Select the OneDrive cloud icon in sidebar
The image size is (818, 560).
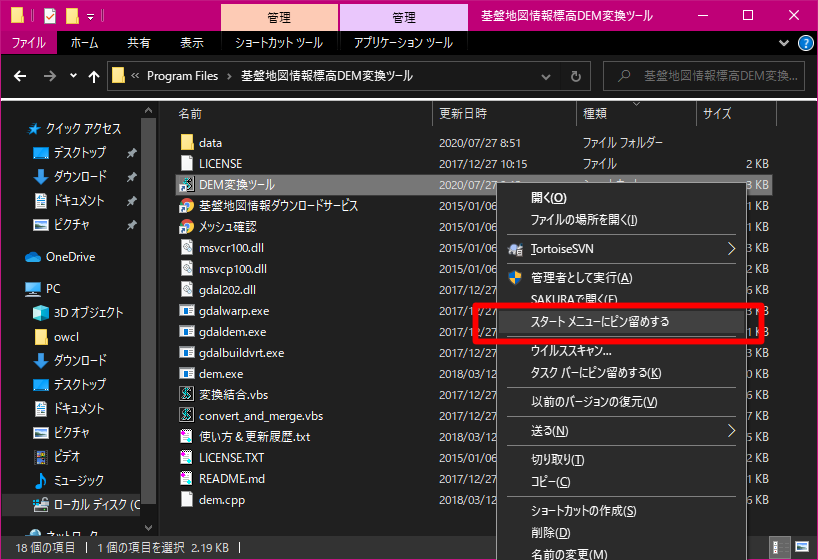35,257
